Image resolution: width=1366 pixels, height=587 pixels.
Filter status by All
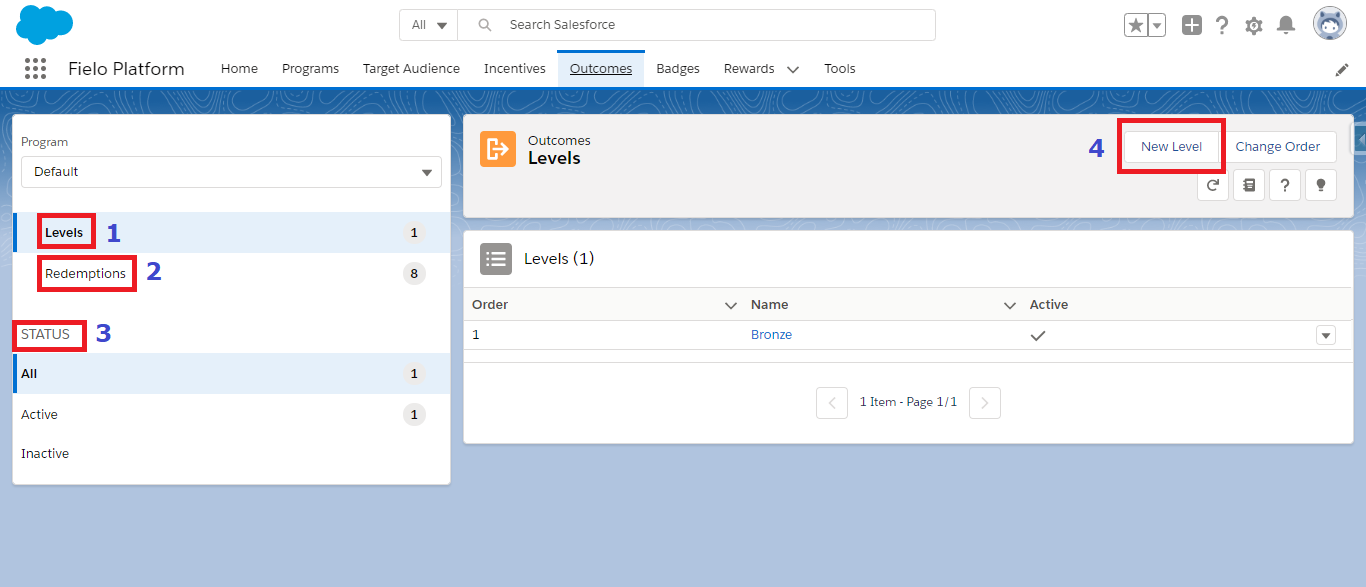(231, 374)
